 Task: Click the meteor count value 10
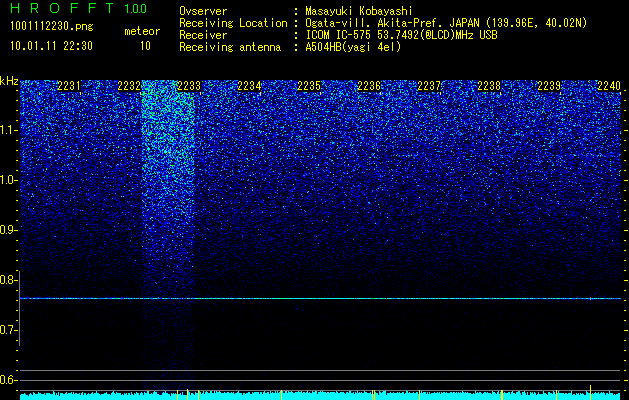click(145, 46)
